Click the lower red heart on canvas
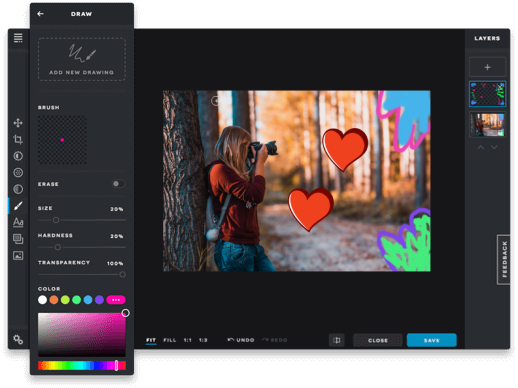 pos(311,209)
